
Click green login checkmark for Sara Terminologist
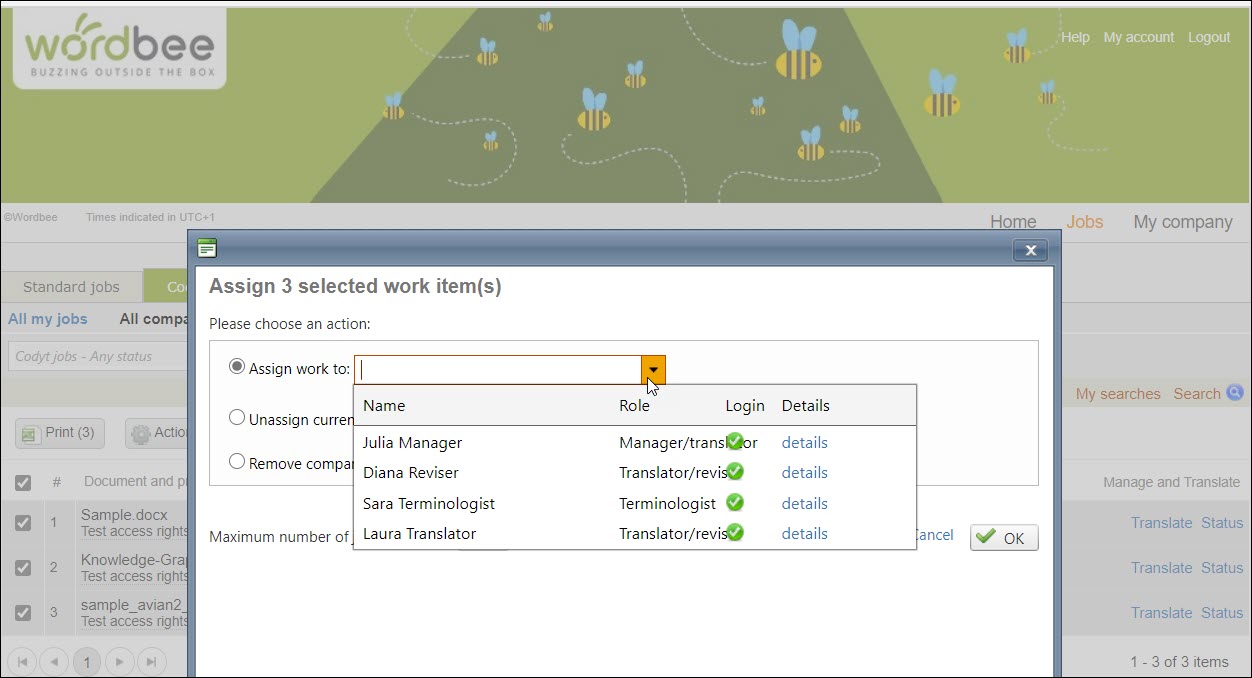pyautogui.click(x=735, y=502)
